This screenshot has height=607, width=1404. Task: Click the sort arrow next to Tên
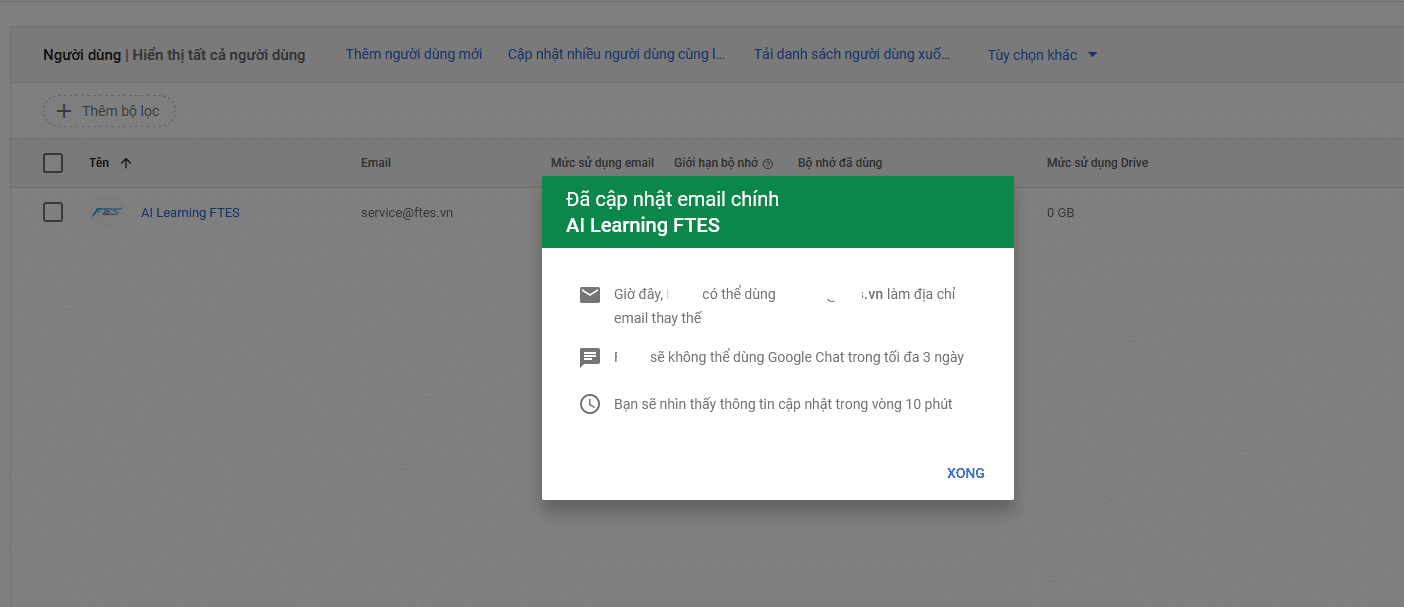point(125,163)
